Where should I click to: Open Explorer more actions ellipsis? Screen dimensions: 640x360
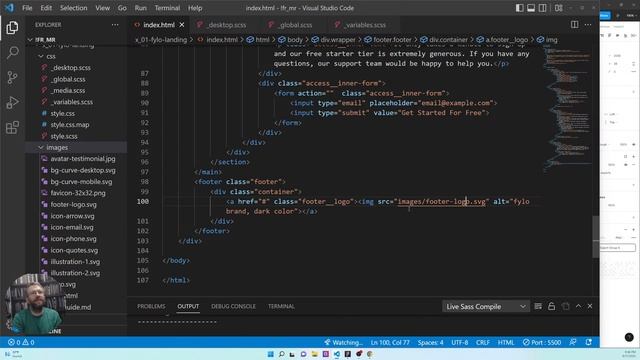click(115, 25)
